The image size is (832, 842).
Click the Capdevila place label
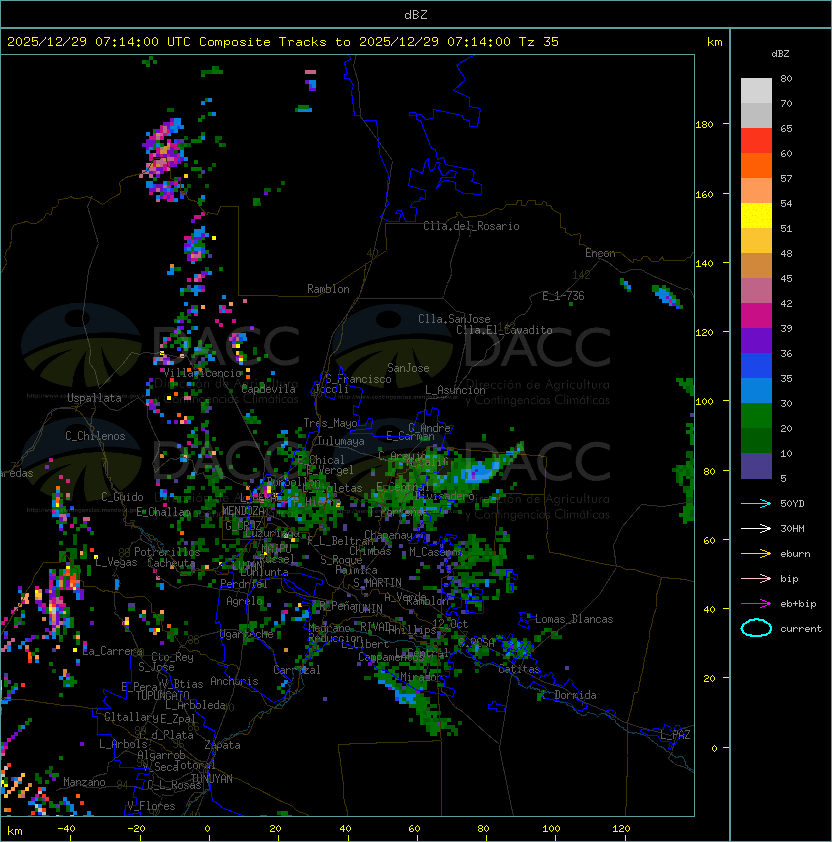[269, 389]
